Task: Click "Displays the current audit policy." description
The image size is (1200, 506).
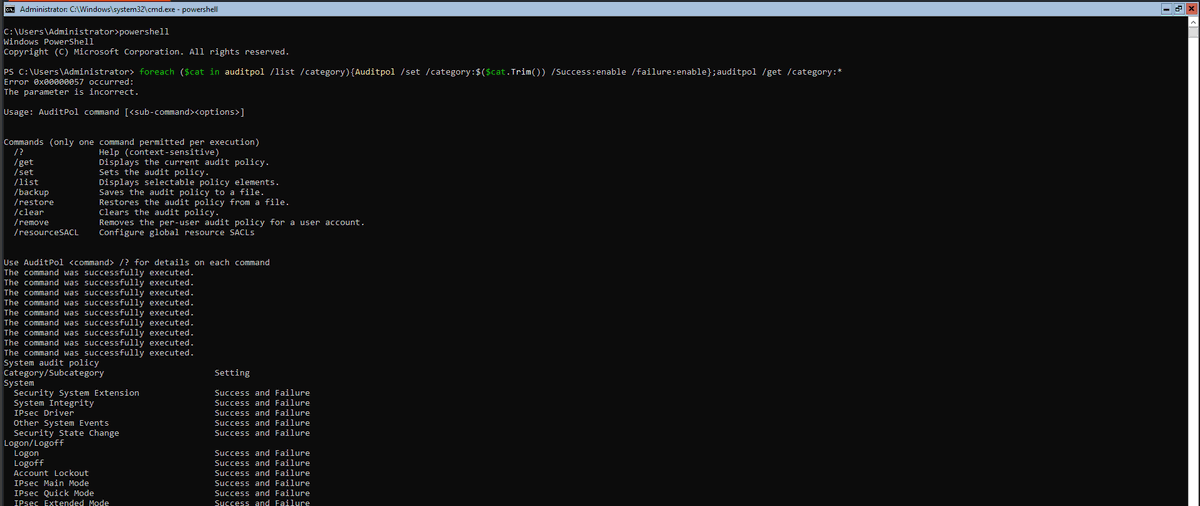Action: click(x=184, y=162)
